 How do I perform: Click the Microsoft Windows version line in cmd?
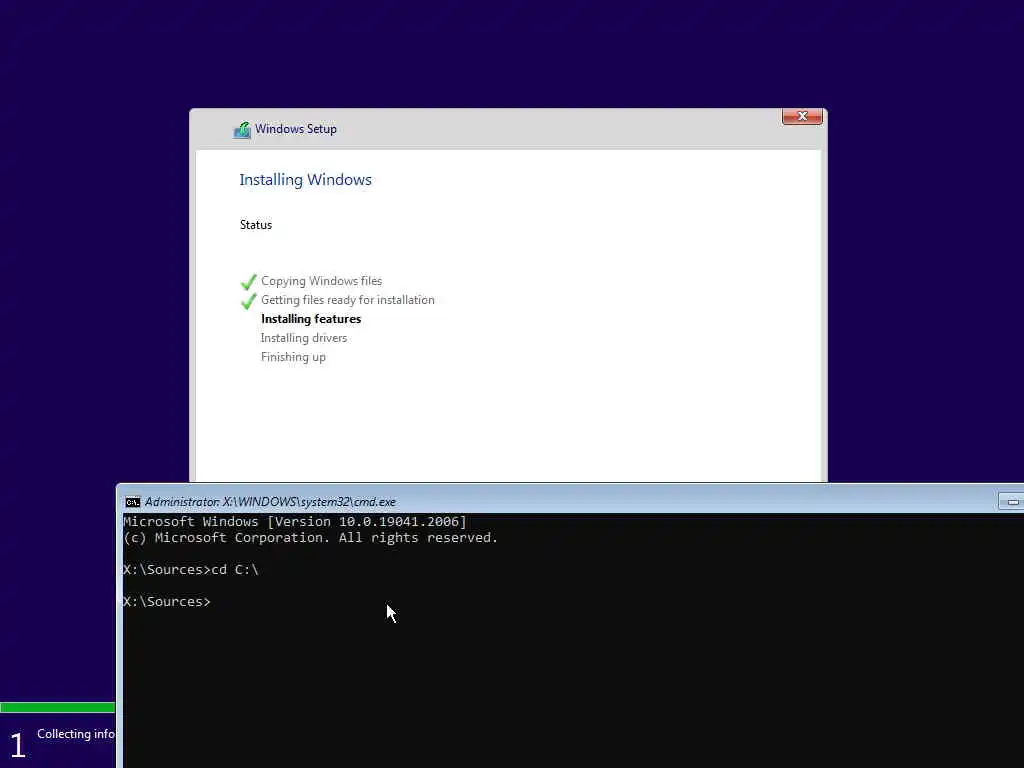pyautogui.click(x=295, y=521)
